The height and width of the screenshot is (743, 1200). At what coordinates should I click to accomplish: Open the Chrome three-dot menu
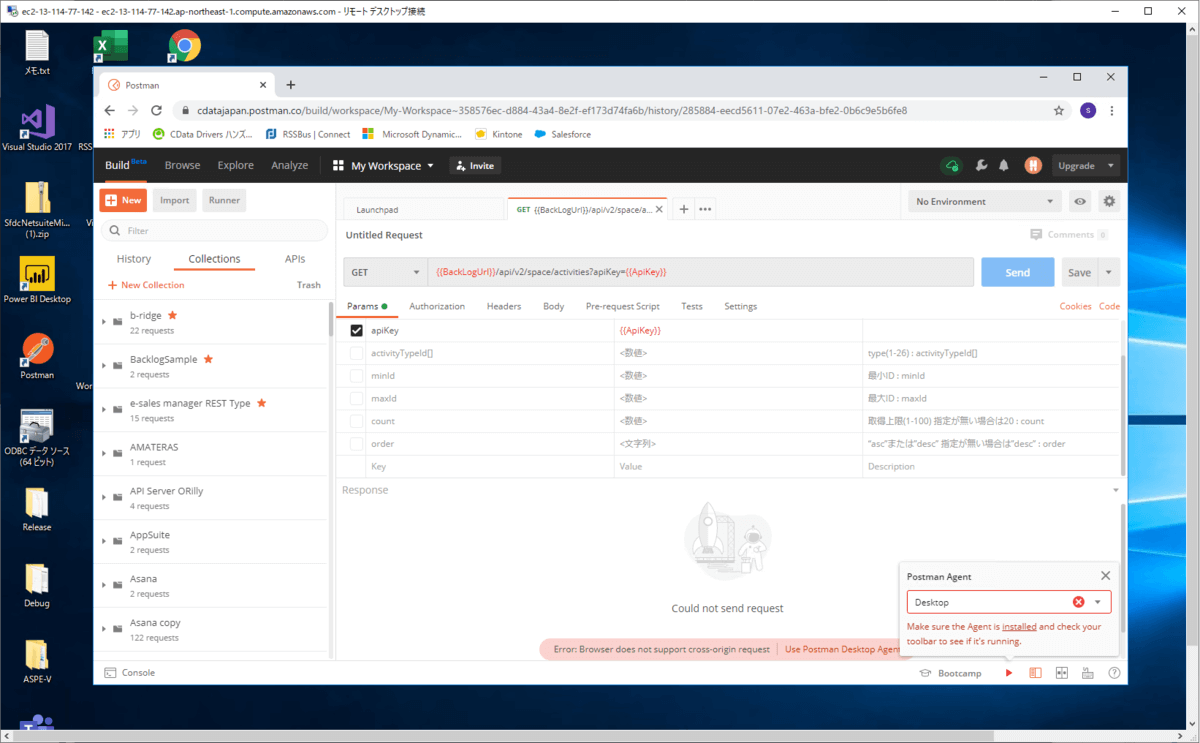(1111, 111)
